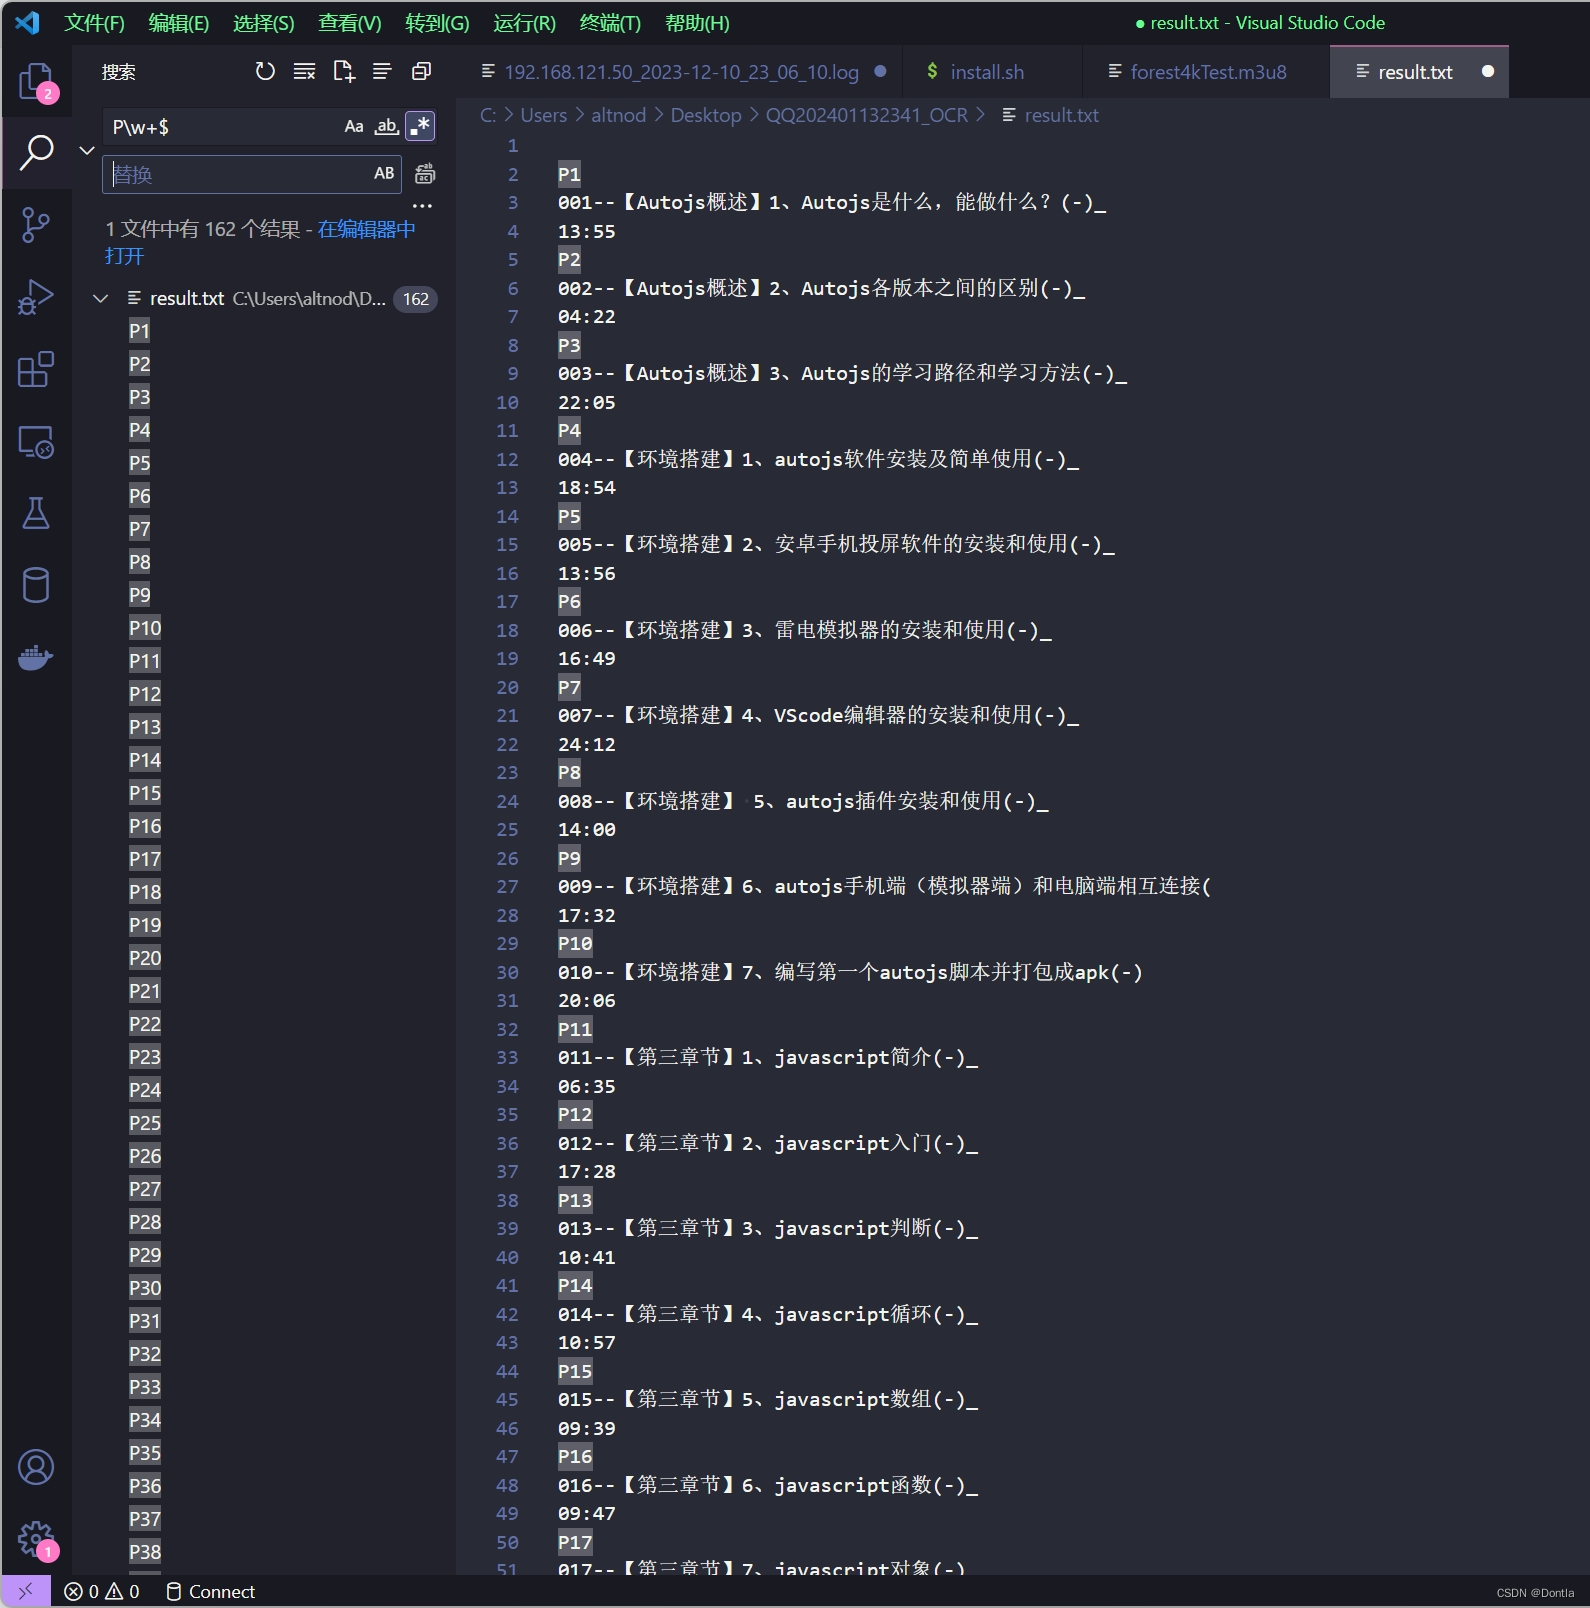This screenshot has height=1608, width=1590.
Task: Click result.txt in the breadcrumb
Action: pyautogui.click(x=1061, y=115)
